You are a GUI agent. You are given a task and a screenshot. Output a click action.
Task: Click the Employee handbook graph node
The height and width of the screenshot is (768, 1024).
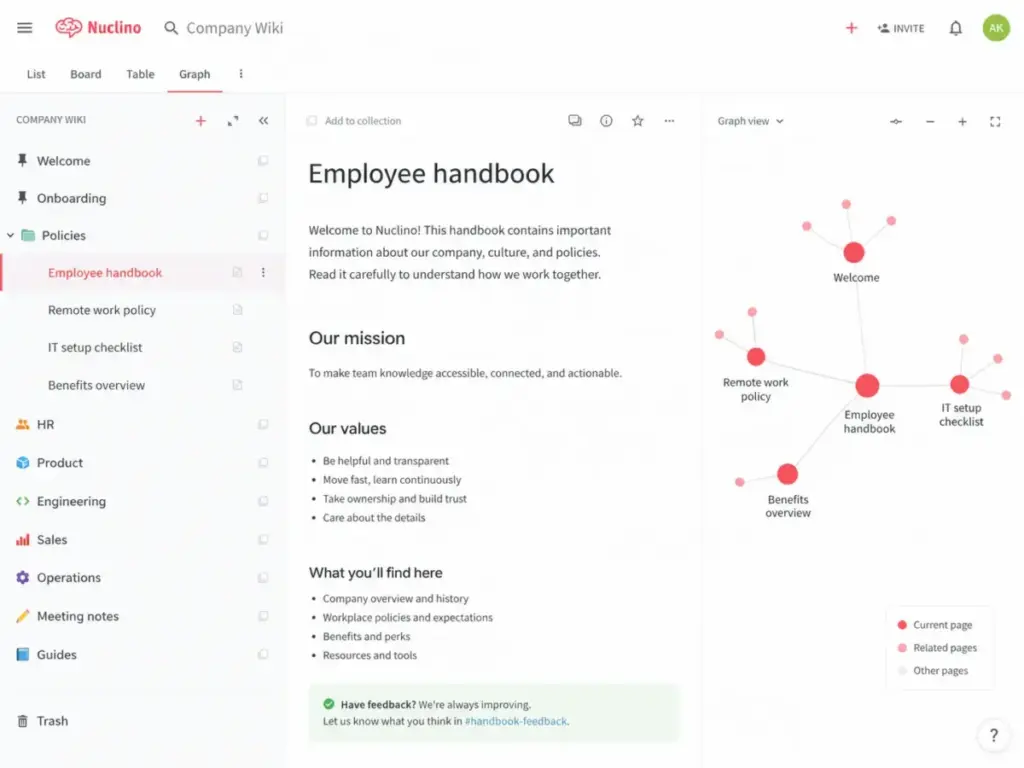tap(867, 385)
